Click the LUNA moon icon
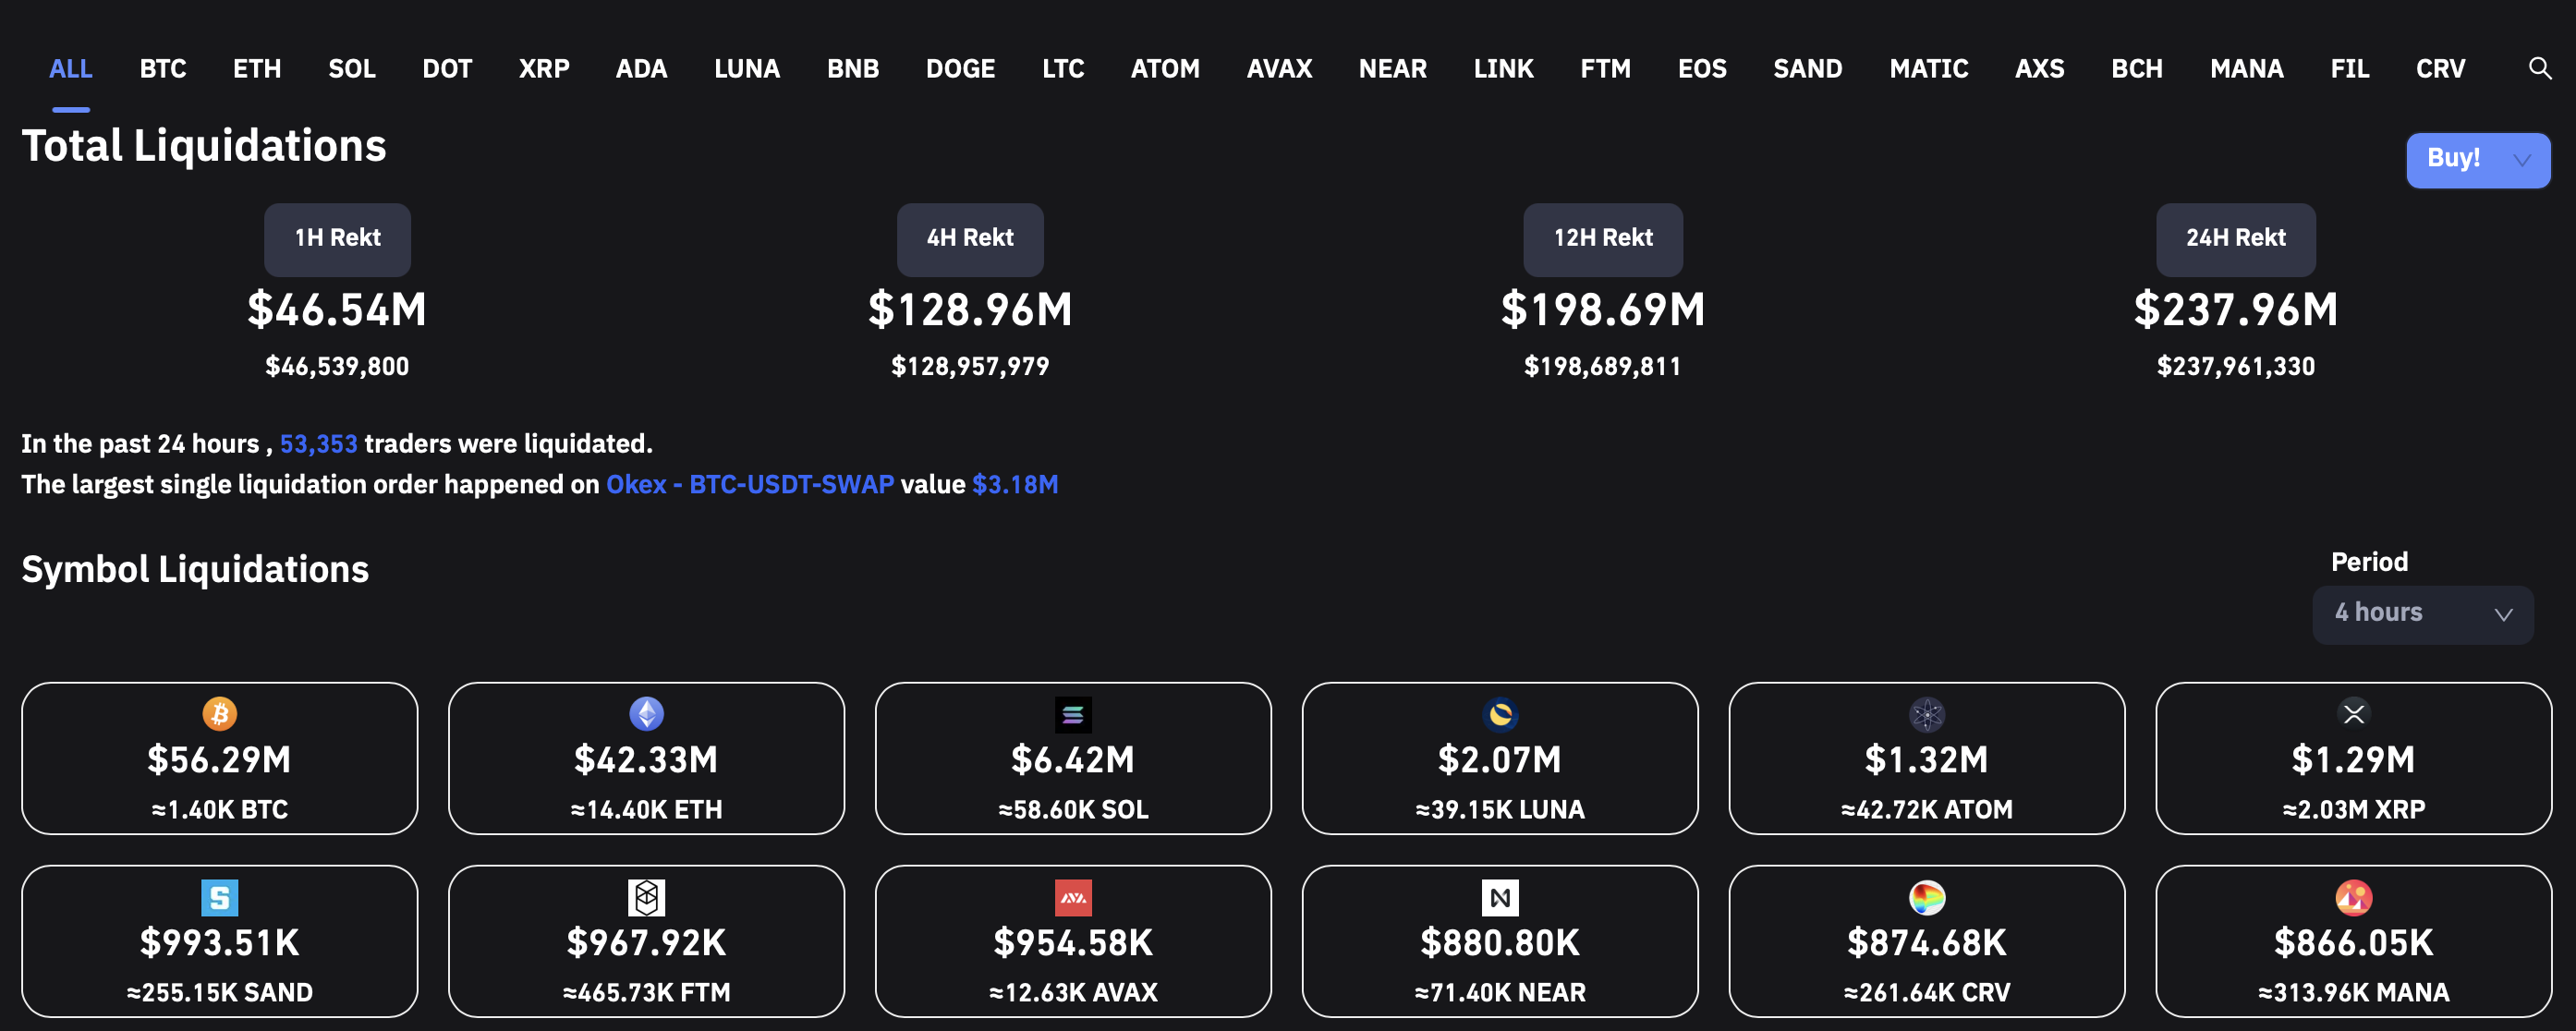This screenshot has height=1031, width=2576. pos(1500,714)
